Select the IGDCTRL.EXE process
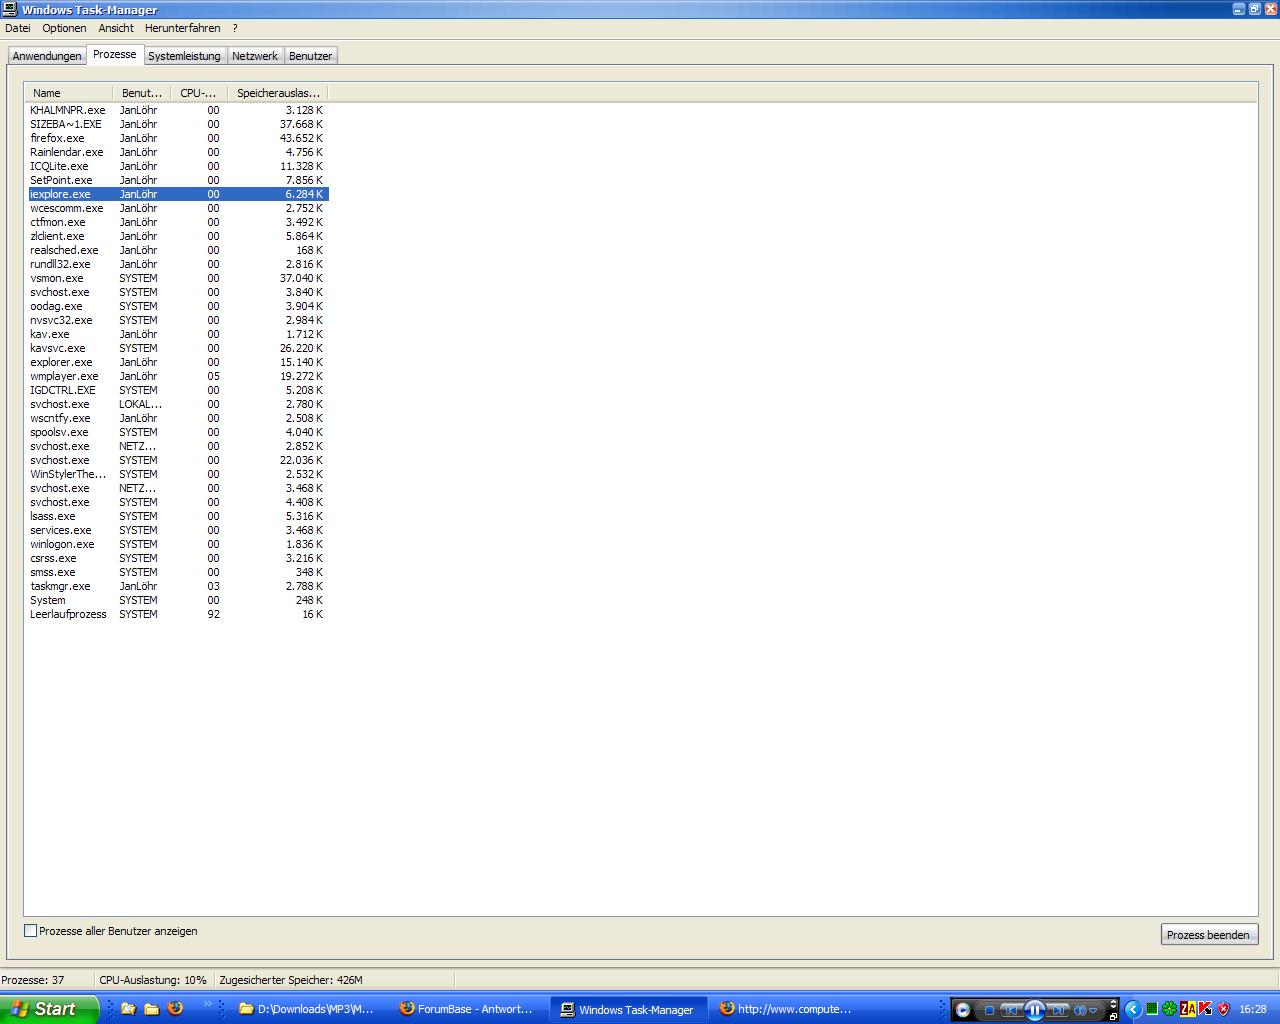Image resolution: width=1280 pixels, height=1024 pixels. pos(178,390)
